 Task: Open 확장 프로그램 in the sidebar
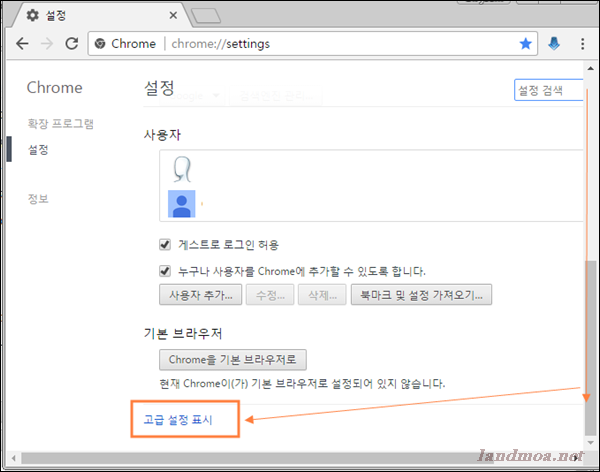(60, 124)
